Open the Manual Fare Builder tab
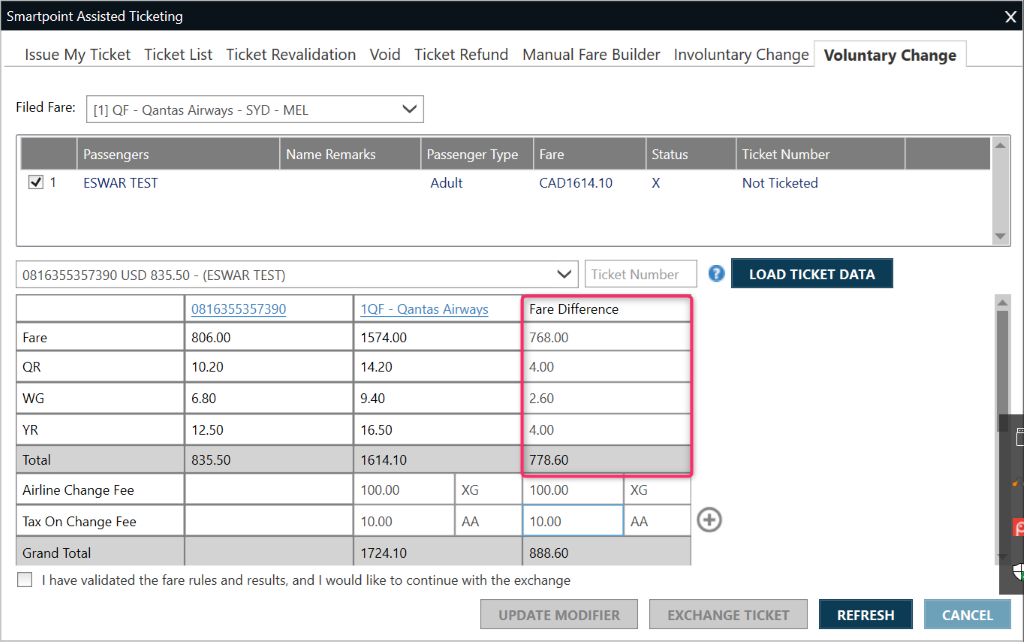 point(591,55)
